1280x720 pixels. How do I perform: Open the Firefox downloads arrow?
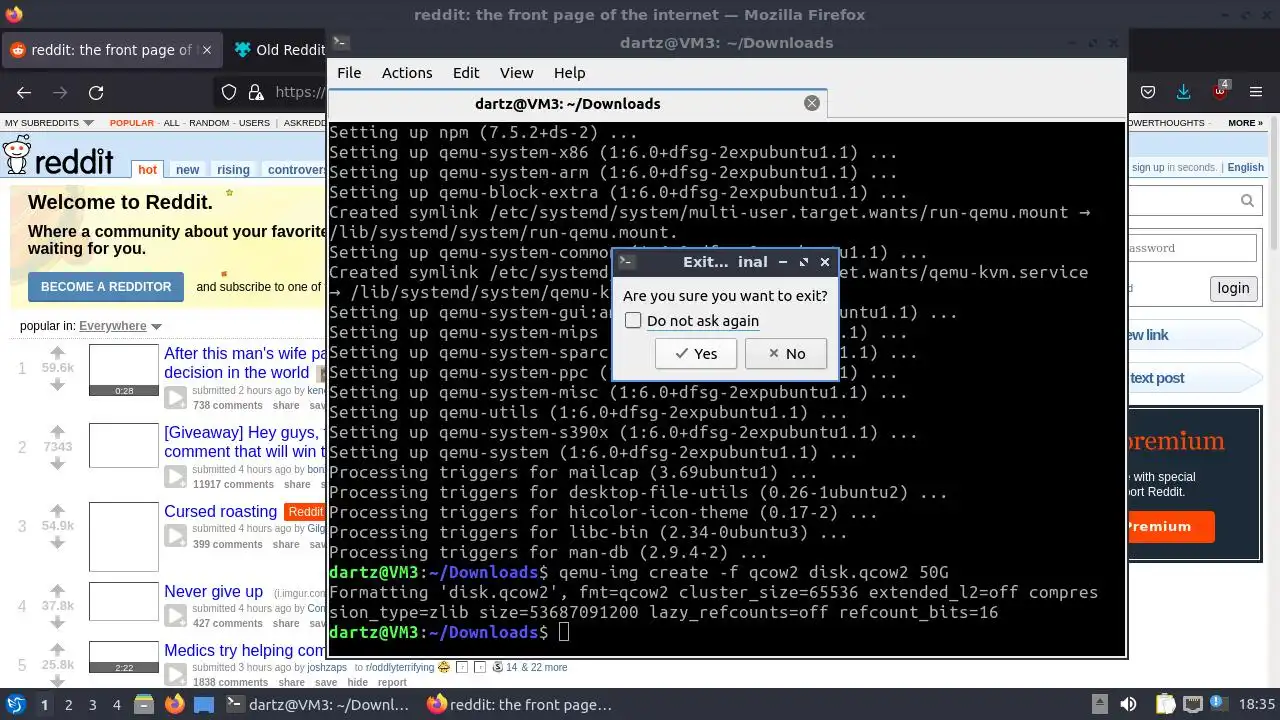(x=1184, y=92)
